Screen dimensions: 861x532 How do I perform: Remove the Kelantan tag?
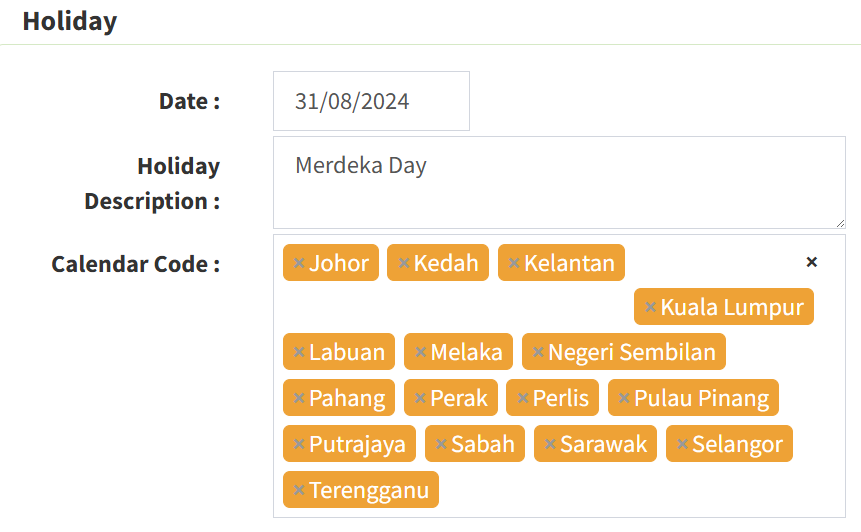(514, 263)
